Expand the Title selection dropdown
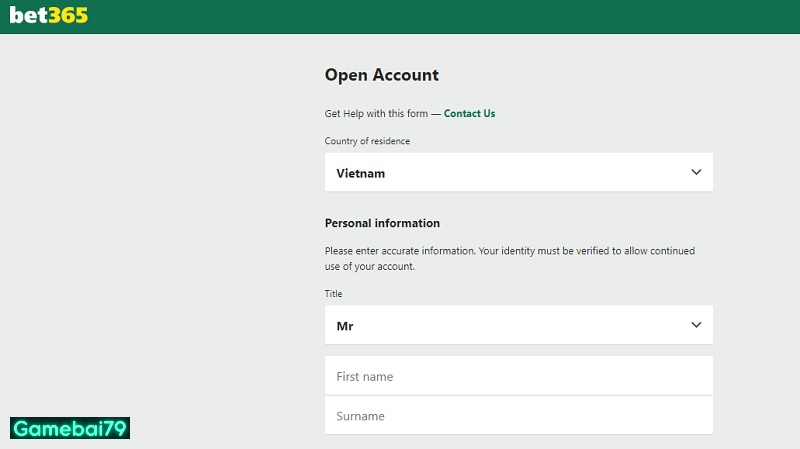The width and height of the screenshot is (800, 449). [x=518, y=325]
